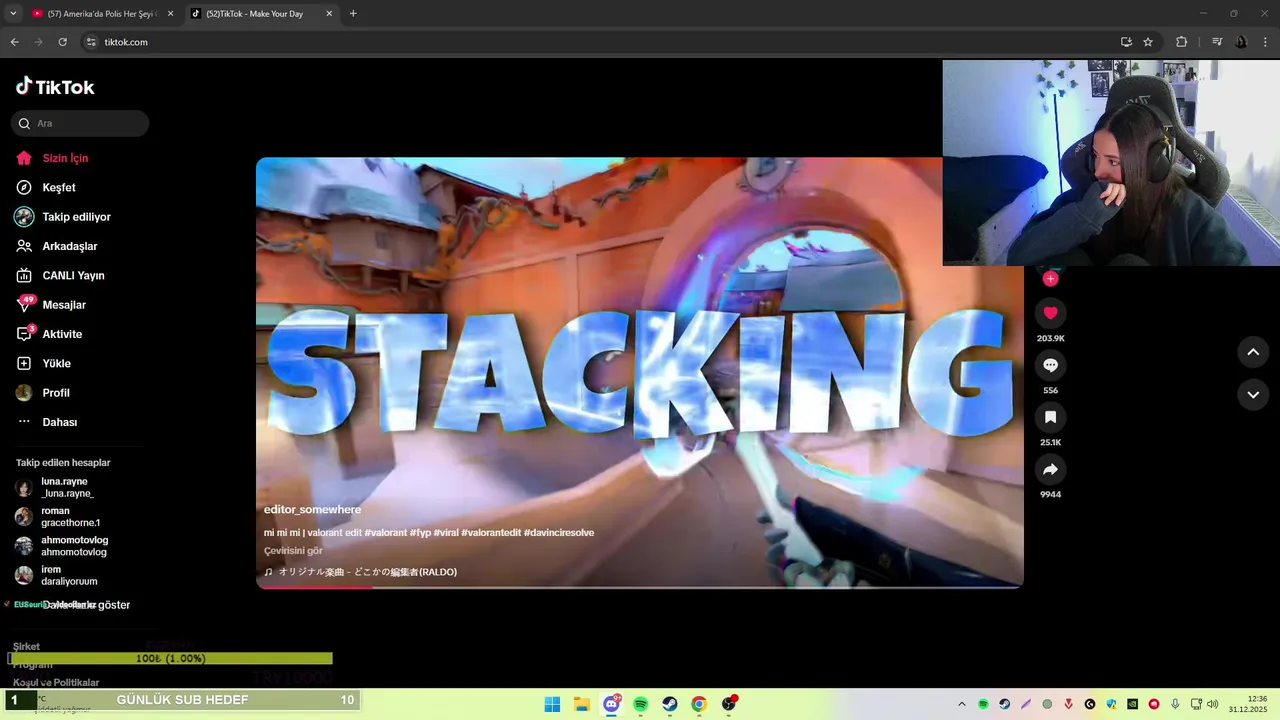Open the Arkadaşlar friends icon
Viewport: 1280px width, 720px height.
pos(24,246)
